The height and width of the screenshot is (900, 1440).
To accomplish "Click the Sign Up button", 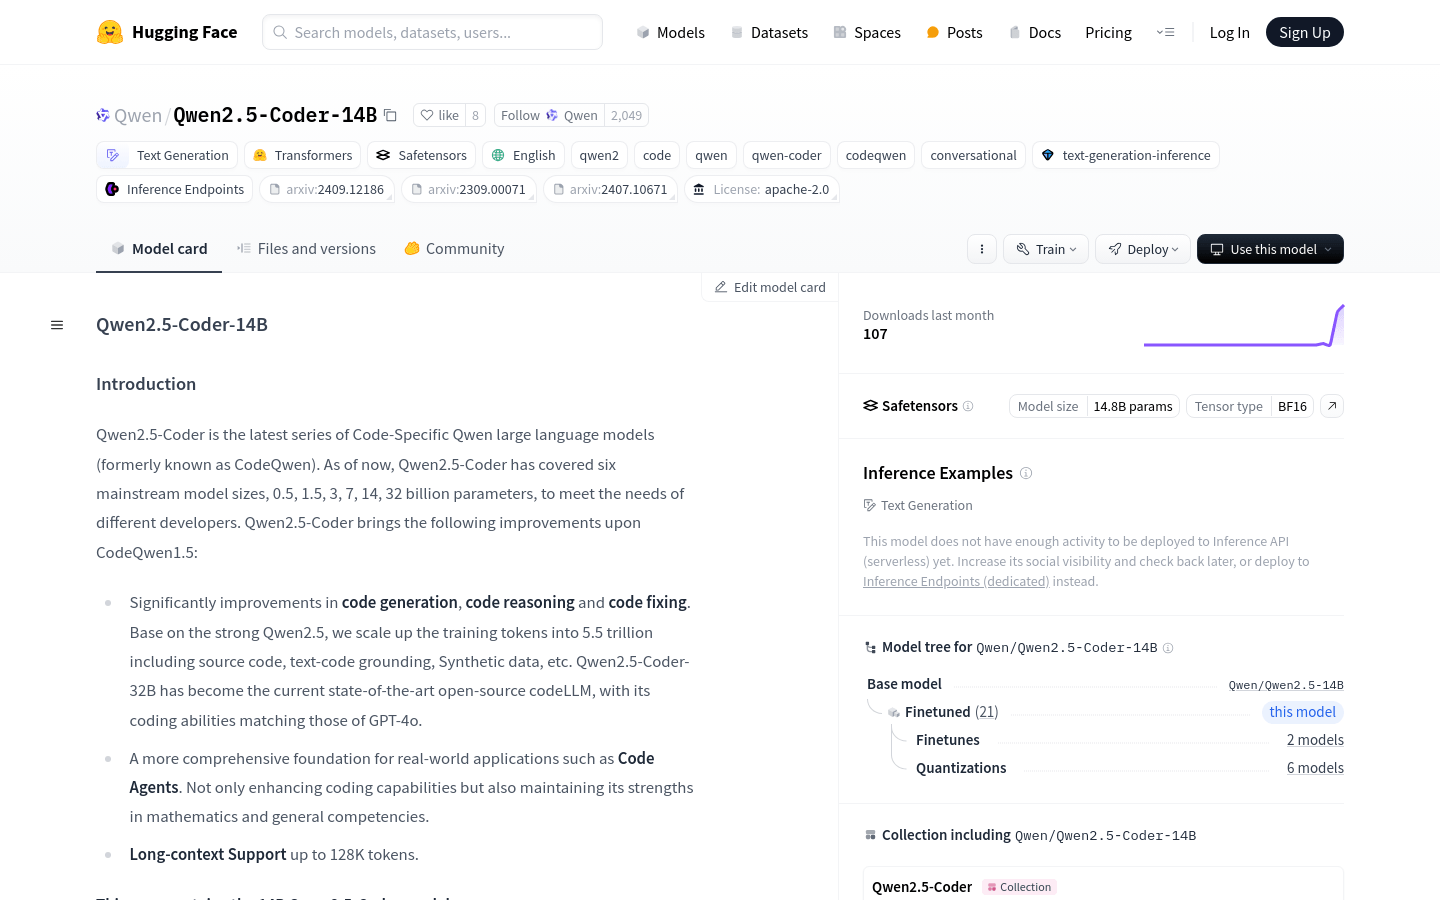I will pyautogui.click(x=1305, y=32).
